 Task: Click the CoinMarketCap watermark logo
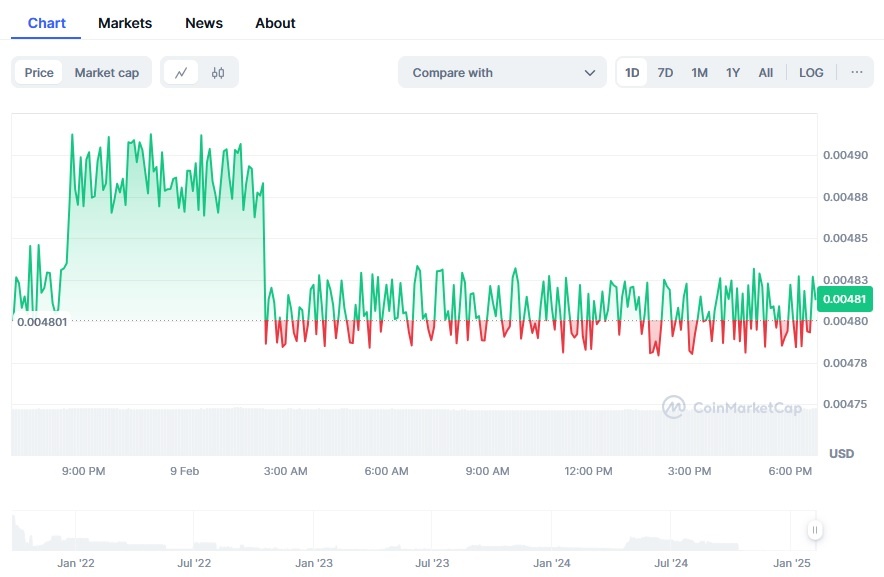pyautogui.click(x=731, y=407)
